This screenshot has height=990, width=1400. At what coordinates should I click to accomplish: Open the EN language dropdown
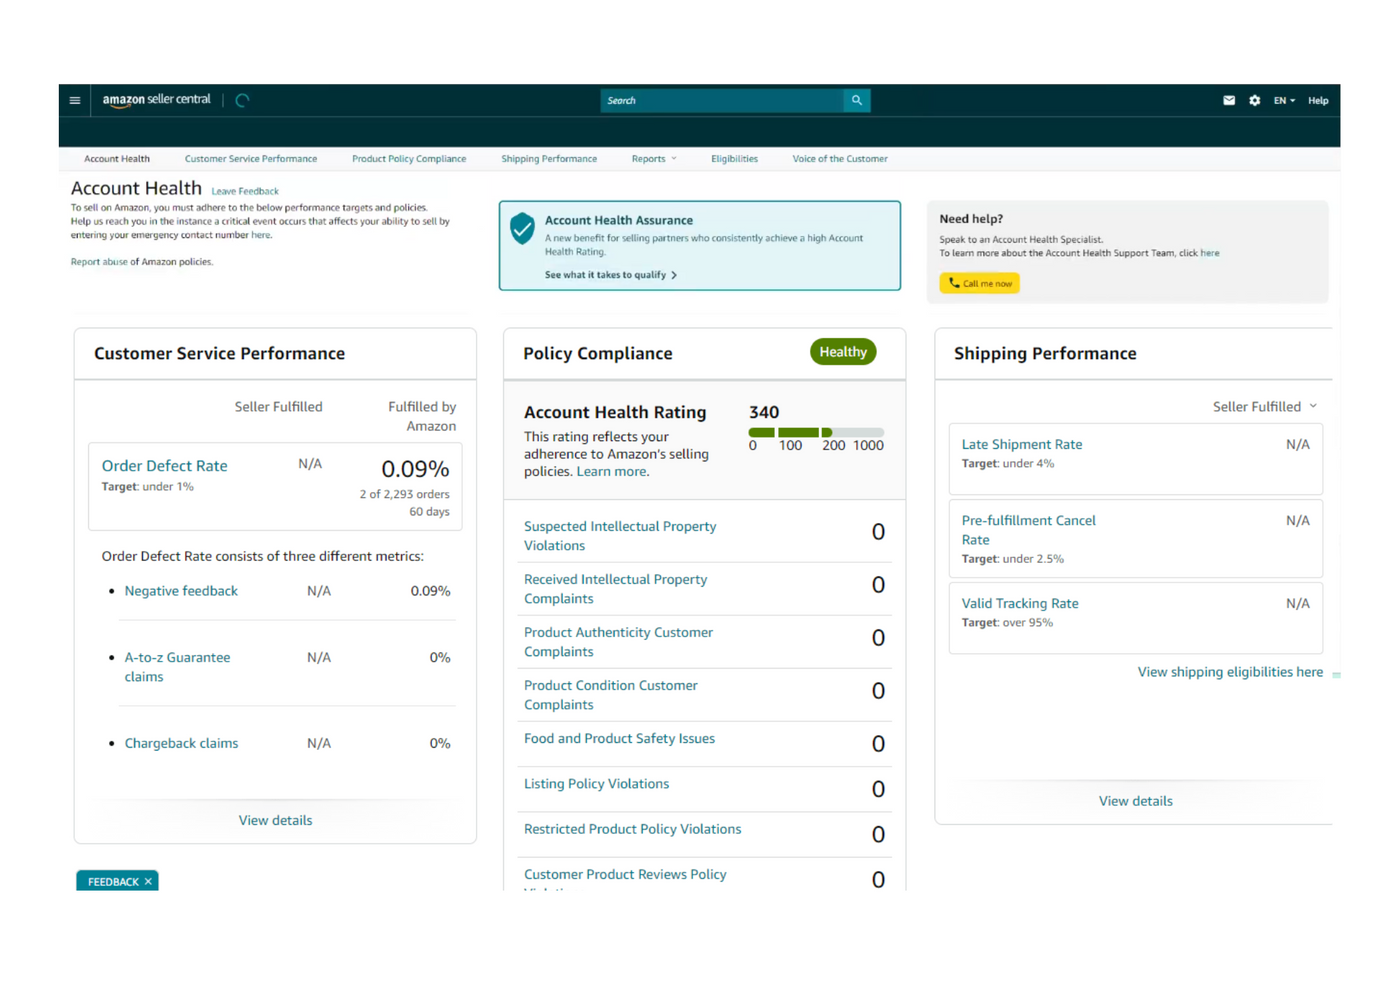[1284, 101]
